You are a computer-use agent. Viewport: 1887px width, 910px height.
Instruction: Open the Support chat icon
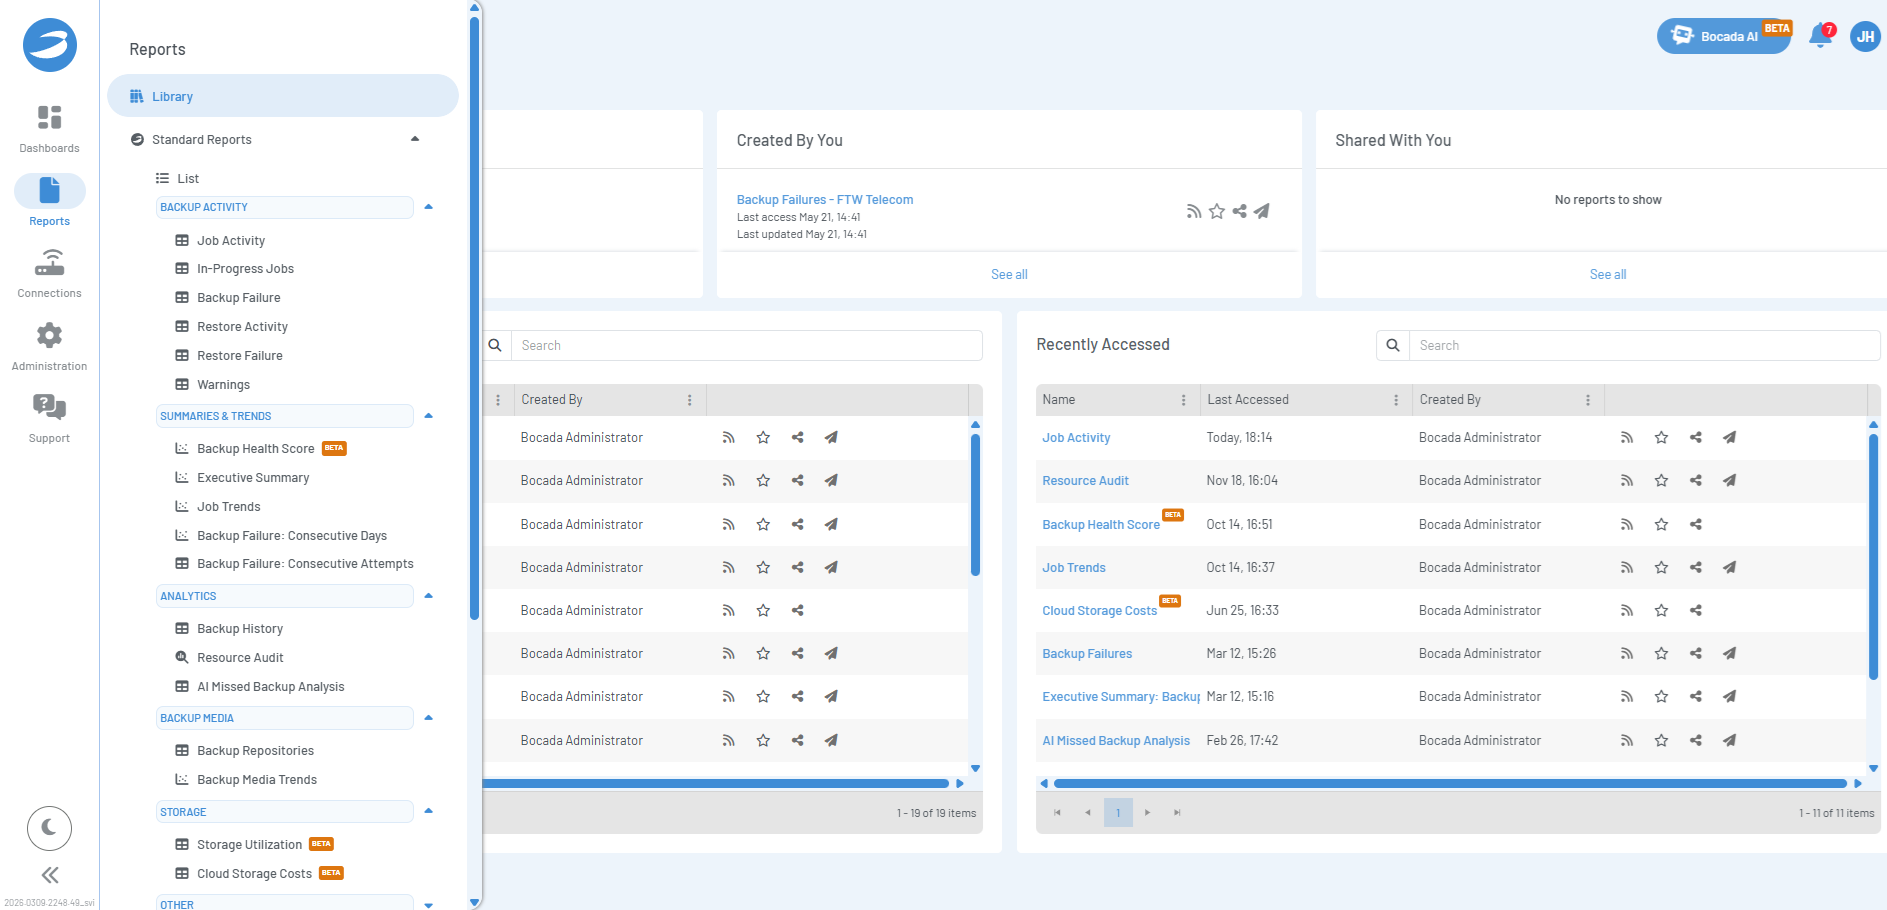[x=49, y=418]
